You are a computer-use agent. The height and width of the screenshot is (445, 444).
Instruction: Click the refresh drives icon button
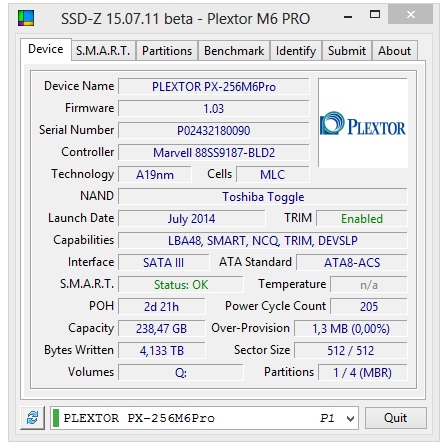click(32, 418)
